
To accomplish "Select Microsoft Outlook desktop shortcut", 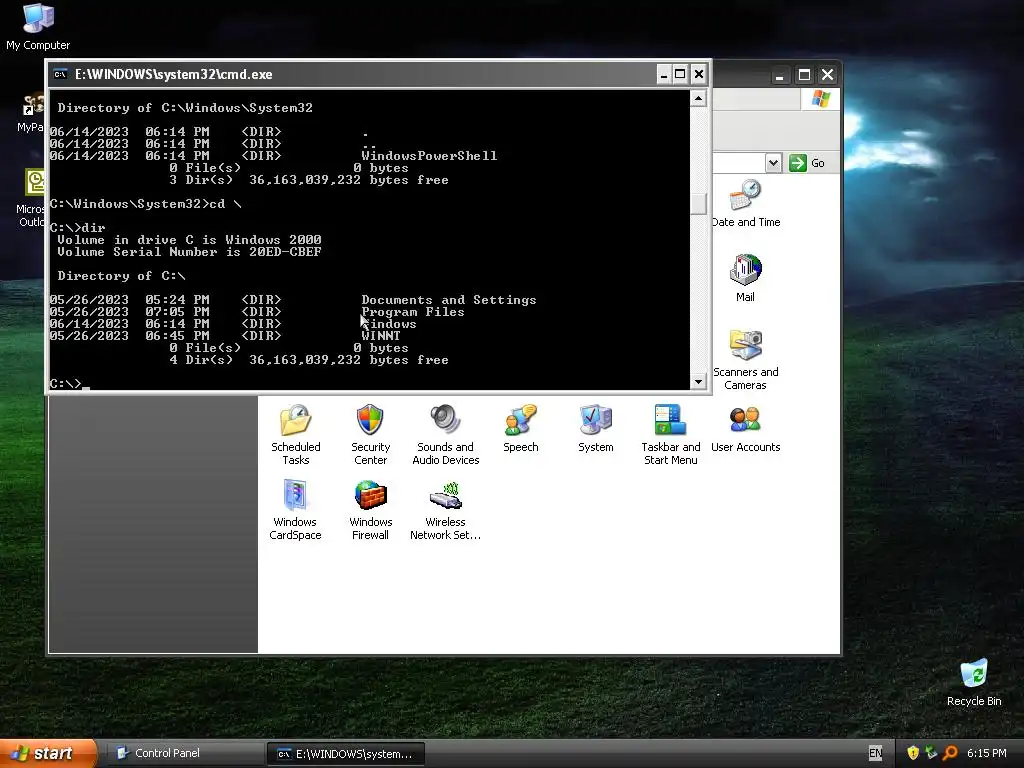I will pyautogui.click(x=31, y=197).
